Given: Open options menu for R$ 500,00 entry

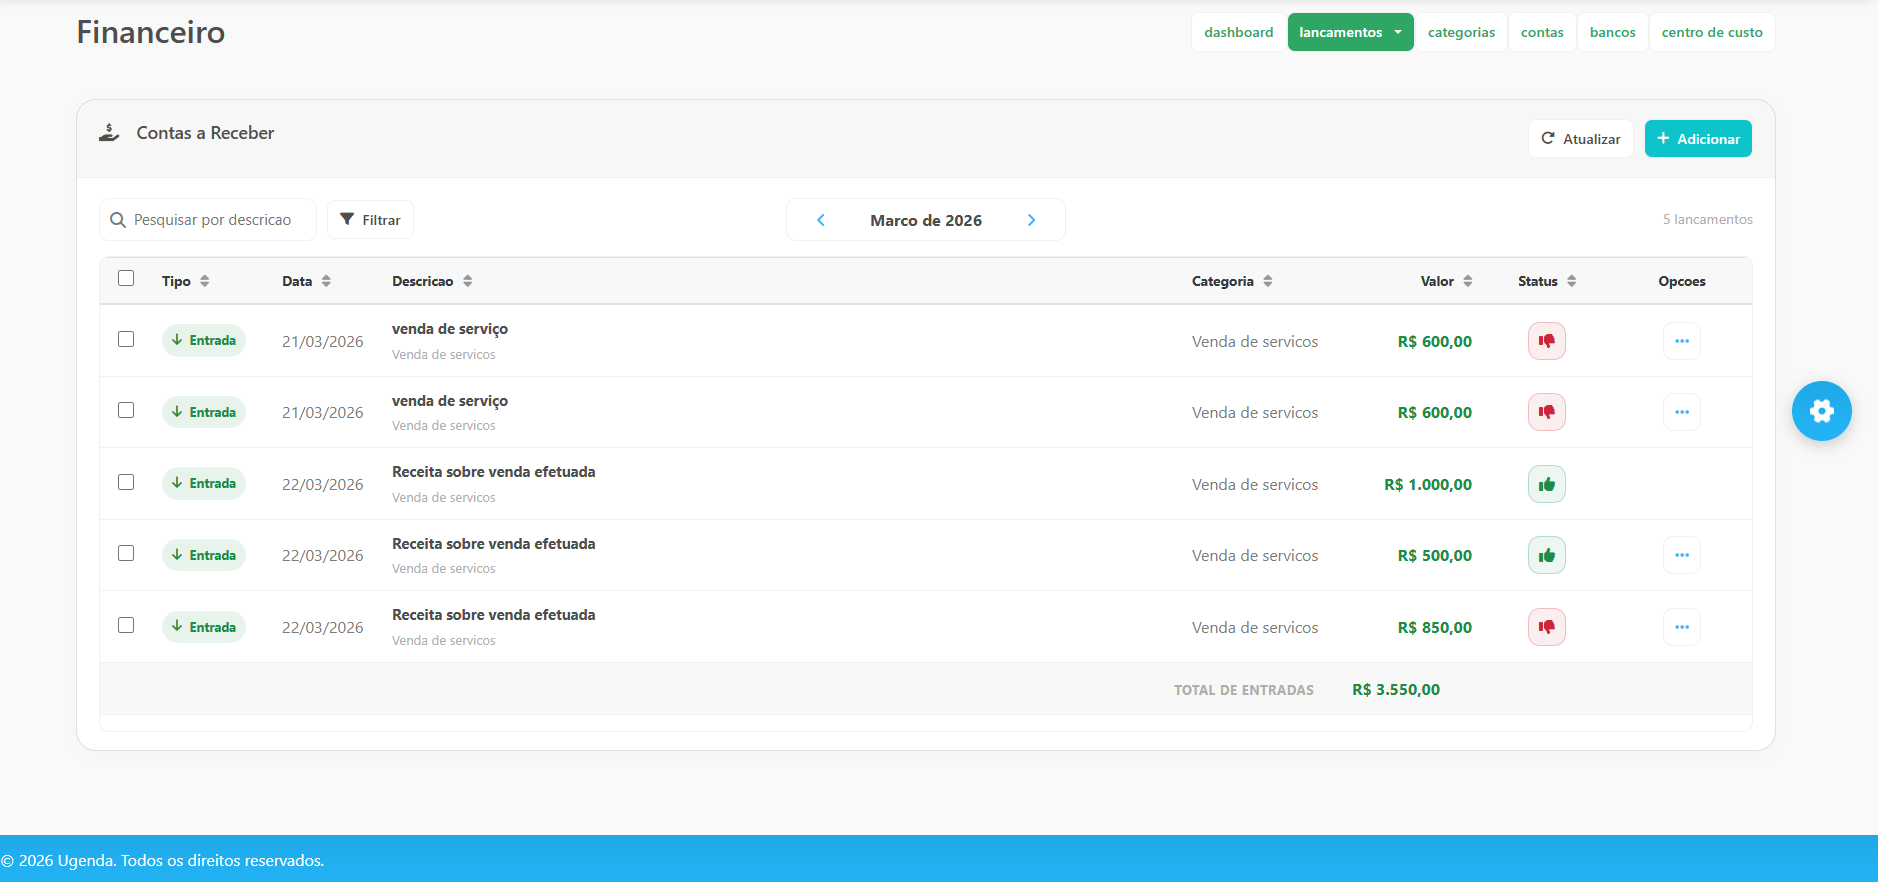Looking at the screenshot, I should coord(1681,556).
